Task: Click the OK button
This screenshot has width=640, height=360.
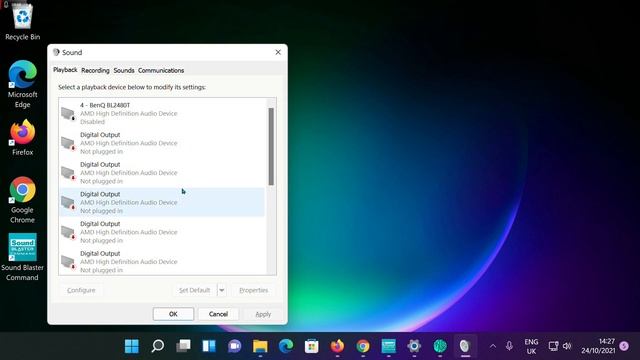Action: [x=173, y=314]
